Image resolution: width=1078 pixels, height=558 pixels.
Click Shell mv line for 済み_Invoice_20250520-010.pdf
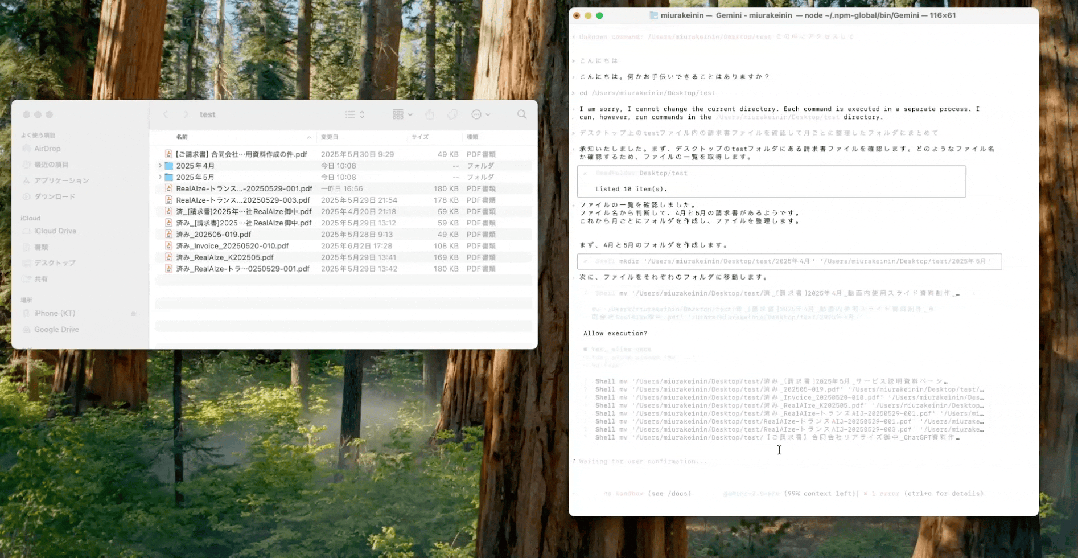click(789, 397)
